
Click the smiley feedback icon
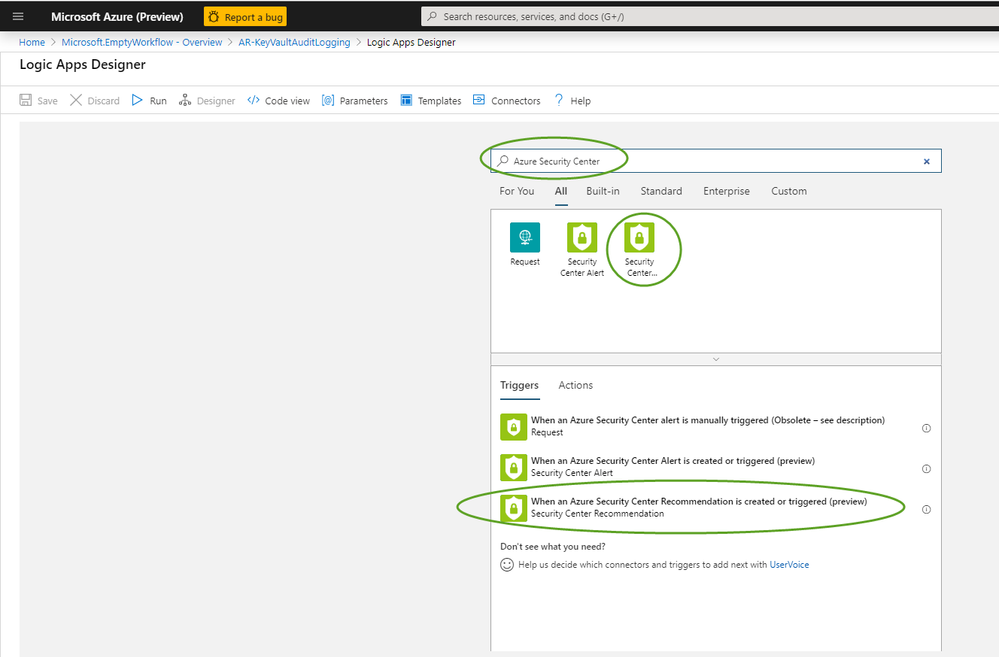click(x=507, y=565)
